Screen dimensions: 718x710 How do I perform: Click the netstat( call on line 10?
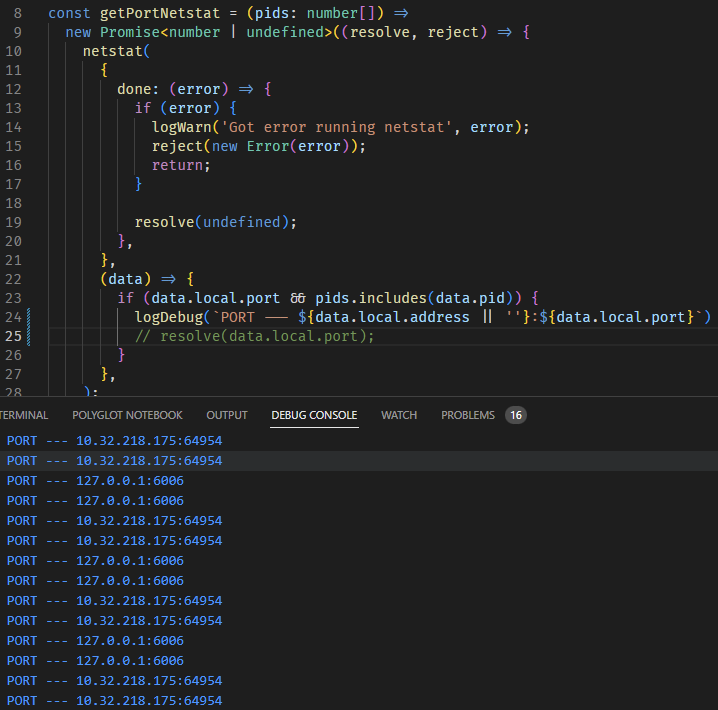[x=116, y=51]
